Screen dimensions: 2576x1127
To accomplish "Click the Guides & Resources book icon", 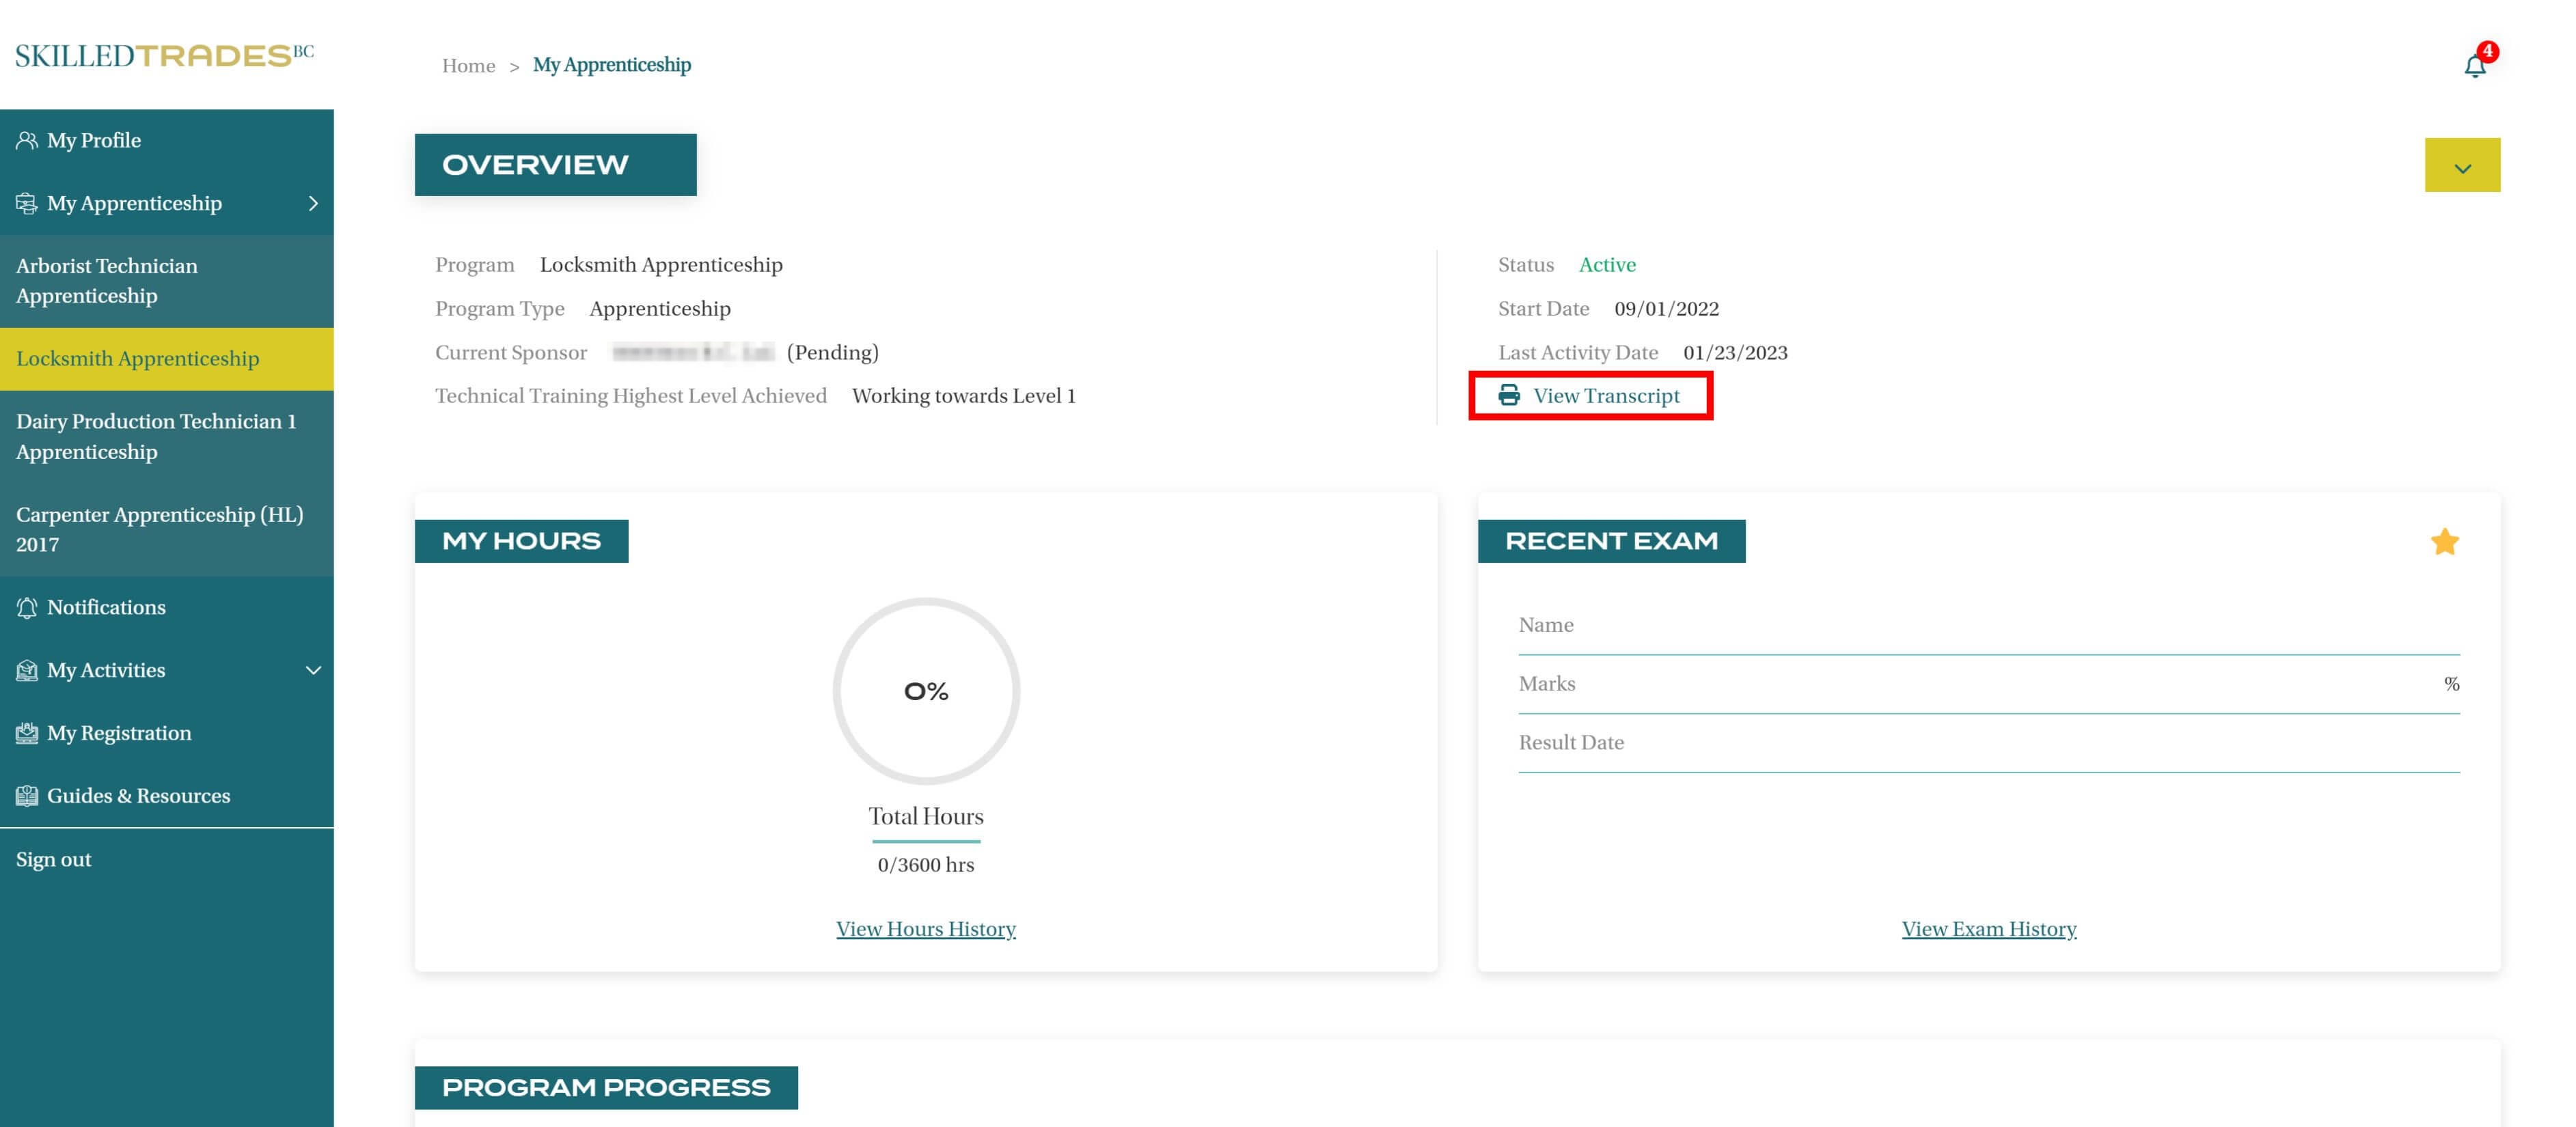I will (x=27, y=796).
